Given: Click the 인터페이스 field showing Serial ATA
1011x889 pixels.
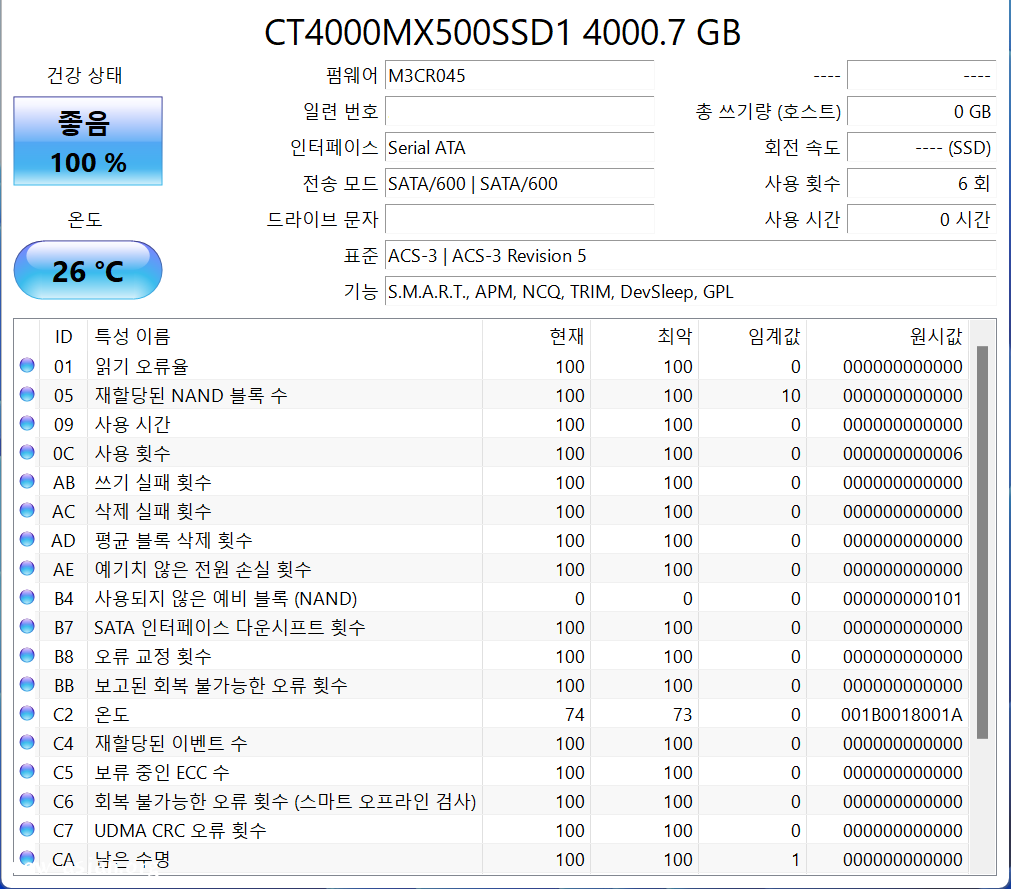Looking at the screenshot, I should point(520,148).
